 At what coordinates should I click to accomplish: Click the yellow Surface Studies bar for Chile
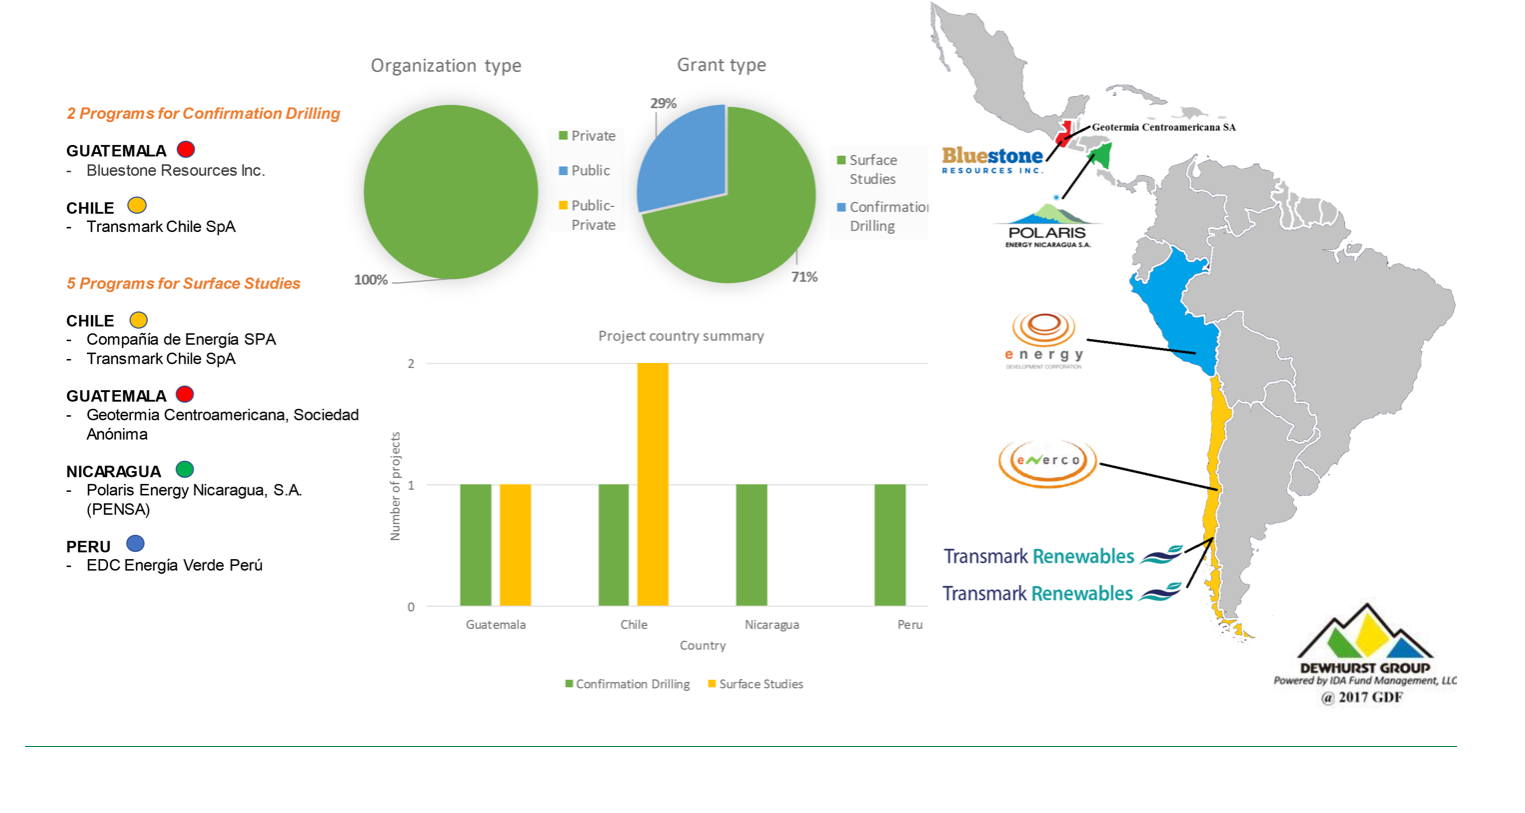coord(652,485)
